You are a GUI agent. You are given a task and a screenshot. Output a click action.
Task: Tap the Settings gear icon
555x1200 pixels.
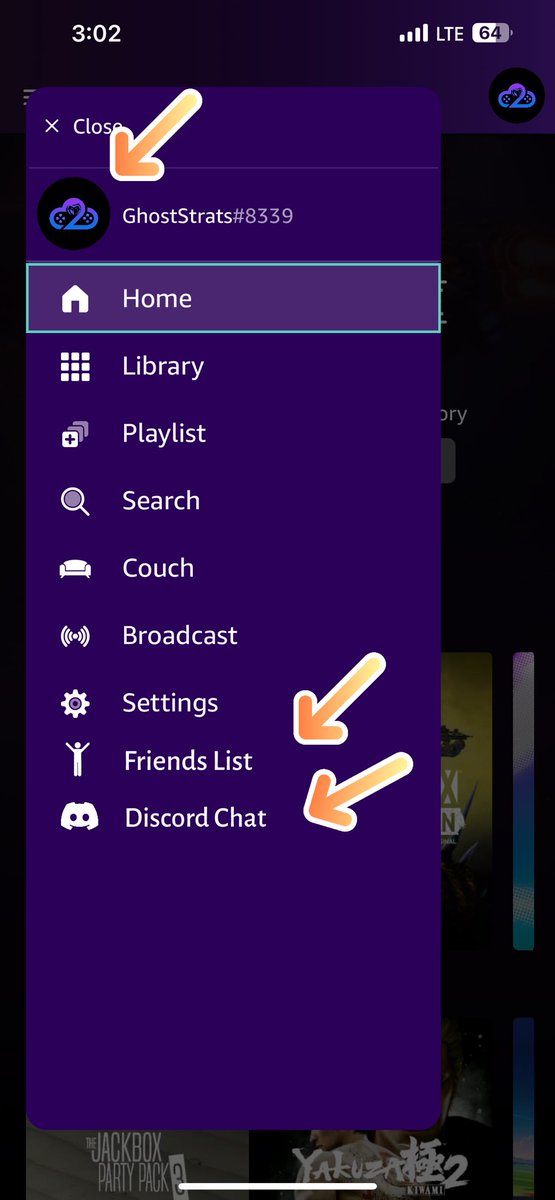click(75, 703)
